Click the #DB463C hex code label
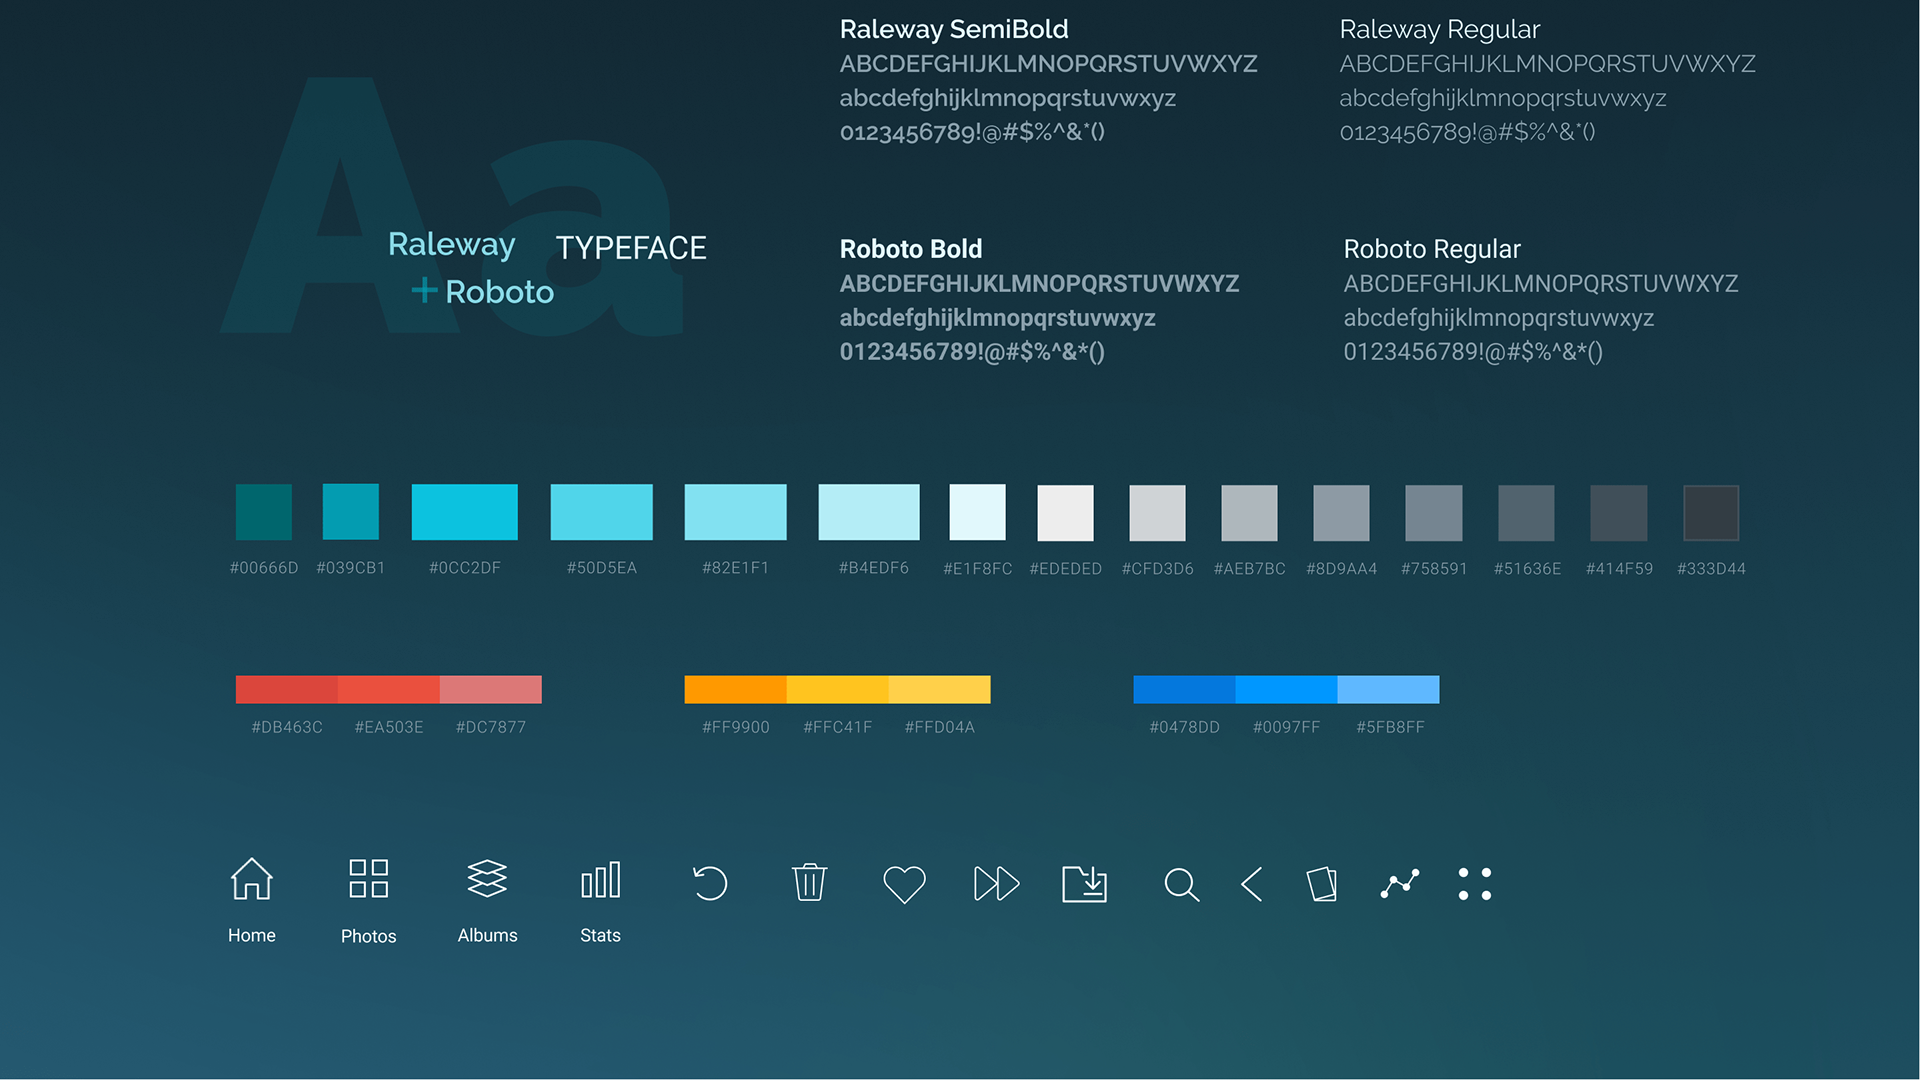Viewport: 1920px width, 1080px height. [x=287, y=727]
